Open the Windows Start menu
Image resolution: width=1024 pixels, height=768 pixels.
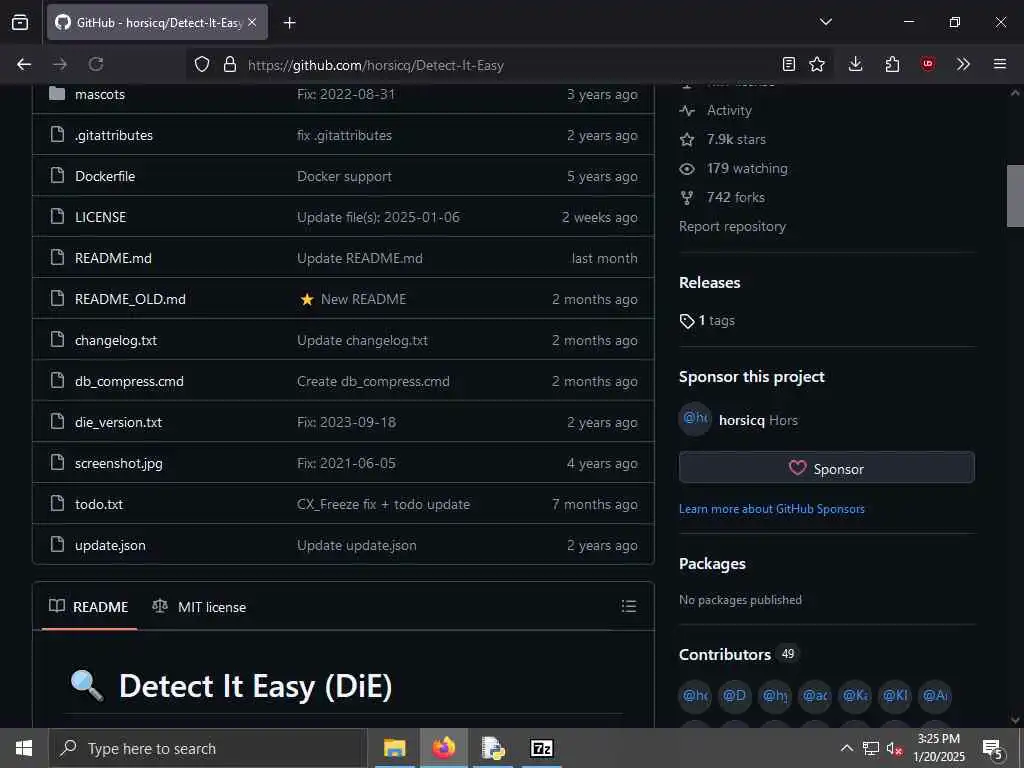pyautogui.click(x=24, y=748)
